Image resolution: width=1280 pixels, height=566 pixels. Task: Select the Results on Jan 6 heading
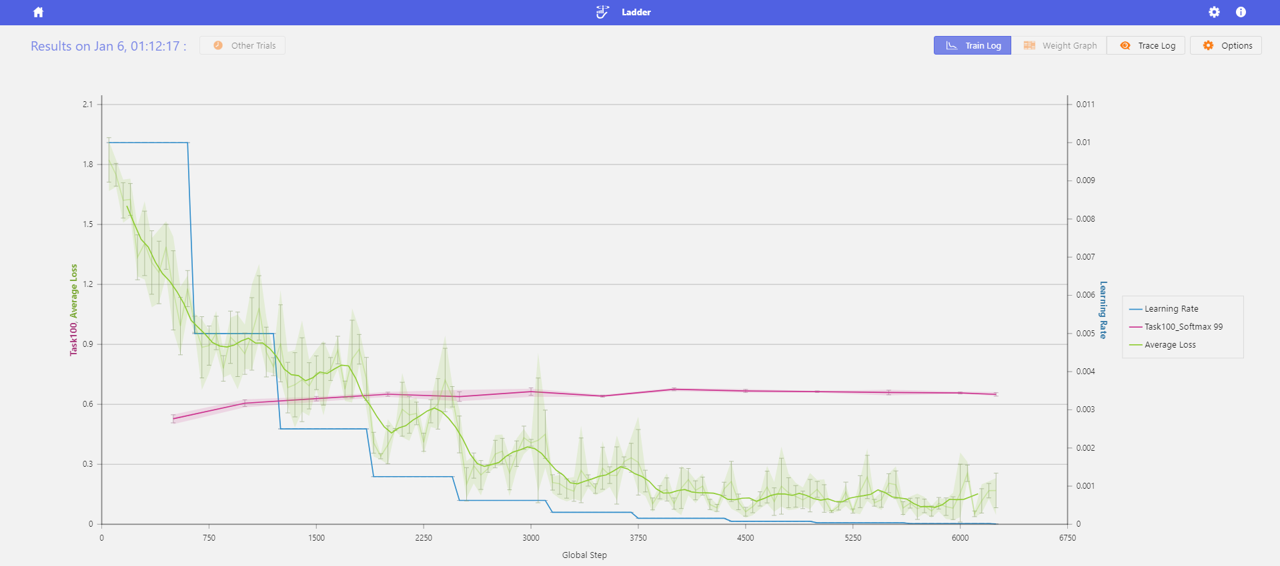108,46
